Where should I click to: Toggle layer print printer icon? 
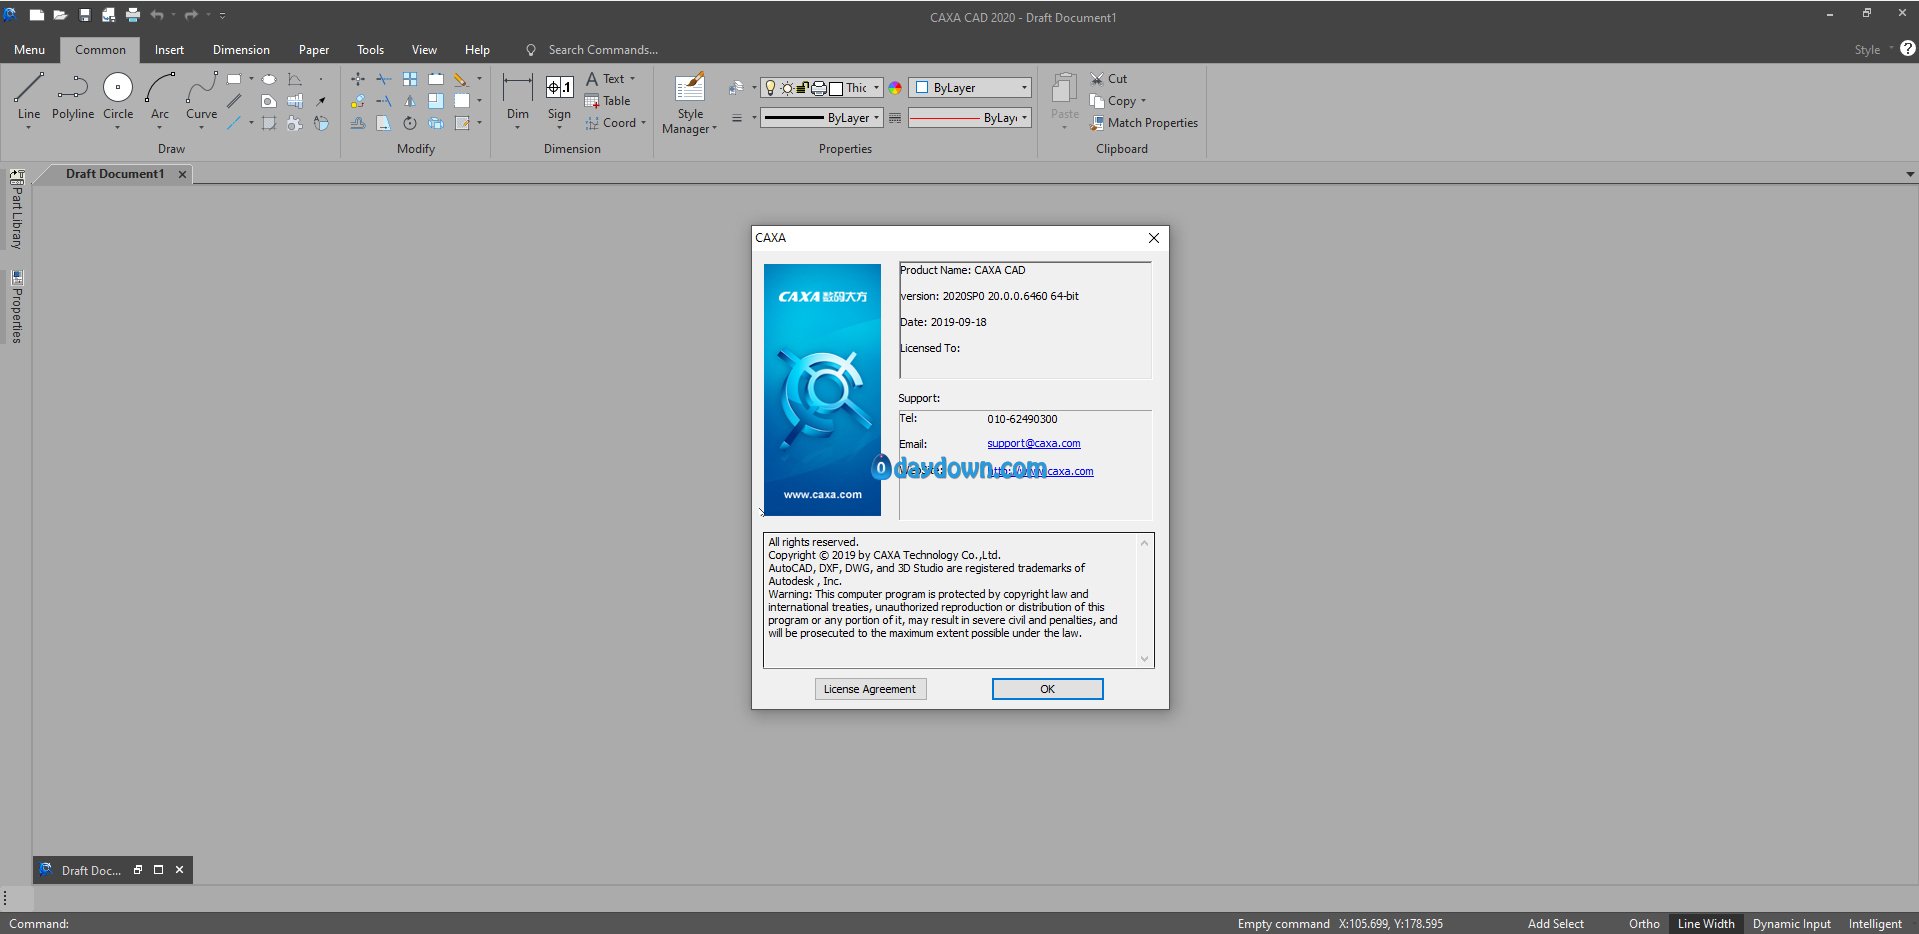pos(819,88)
